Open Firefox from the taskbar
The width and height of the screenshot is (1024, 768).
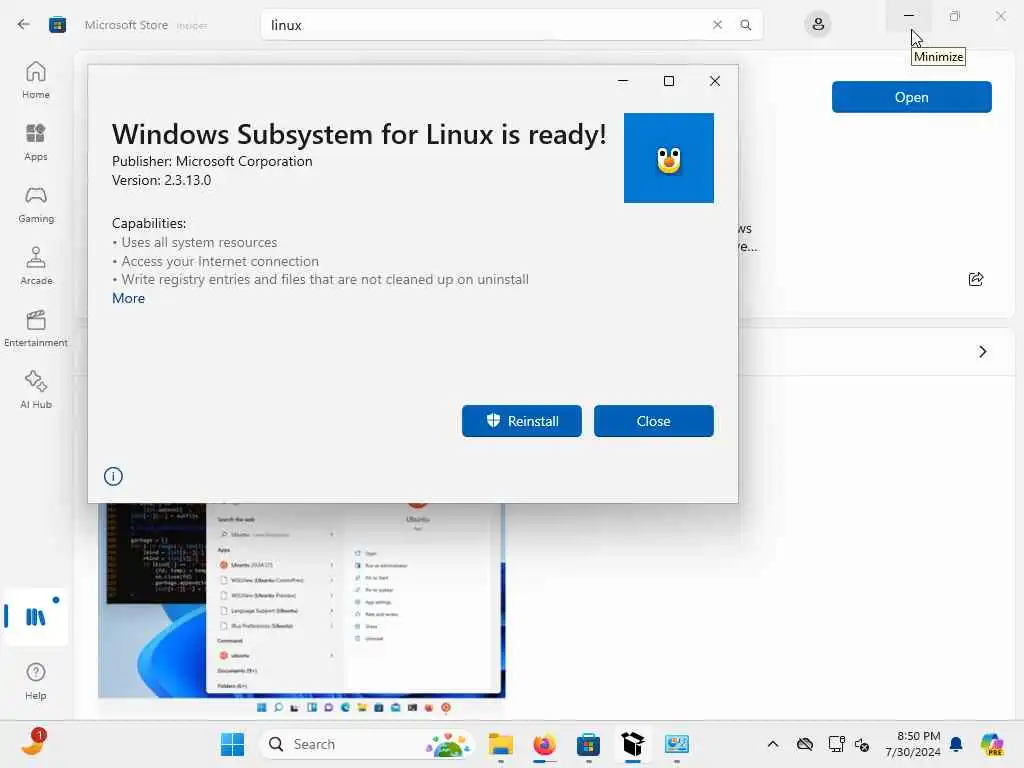[545, 744]
